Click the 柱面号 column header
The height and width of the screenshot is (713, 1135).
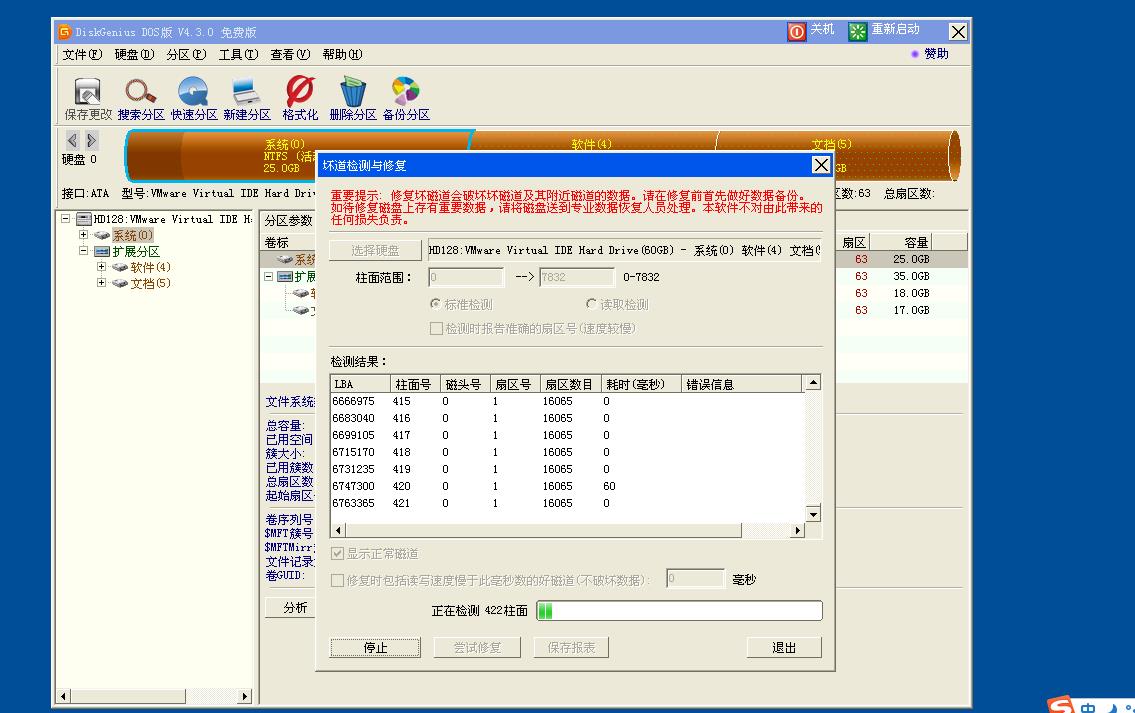[x=415, y=384]
